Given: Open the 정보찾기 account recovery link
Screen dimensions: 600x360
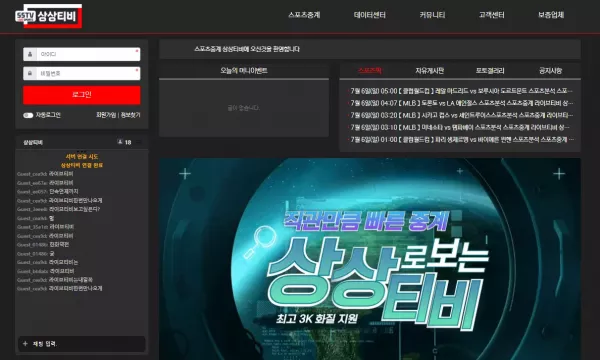Looking at the screenshot, I should coord(130,115).
